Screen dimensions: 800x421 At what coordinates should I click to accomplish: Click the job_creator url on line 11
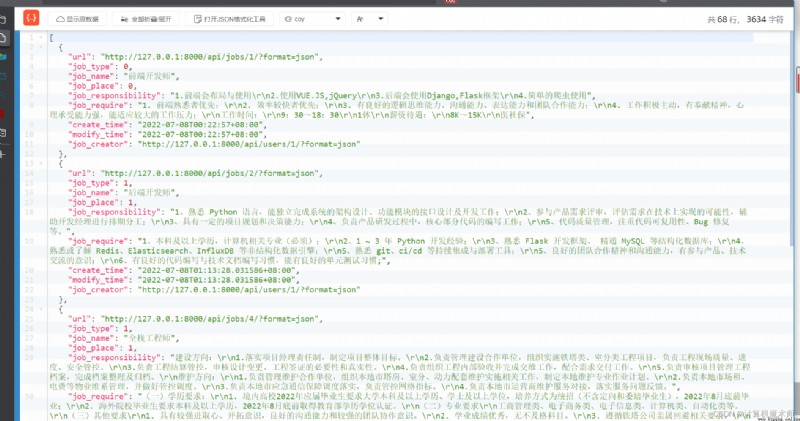tap(249, 144)
